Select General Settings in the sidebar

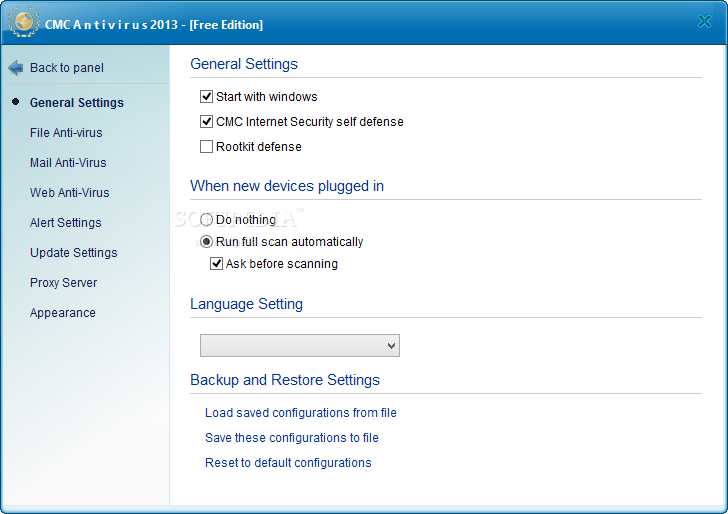tap(77, 103)
